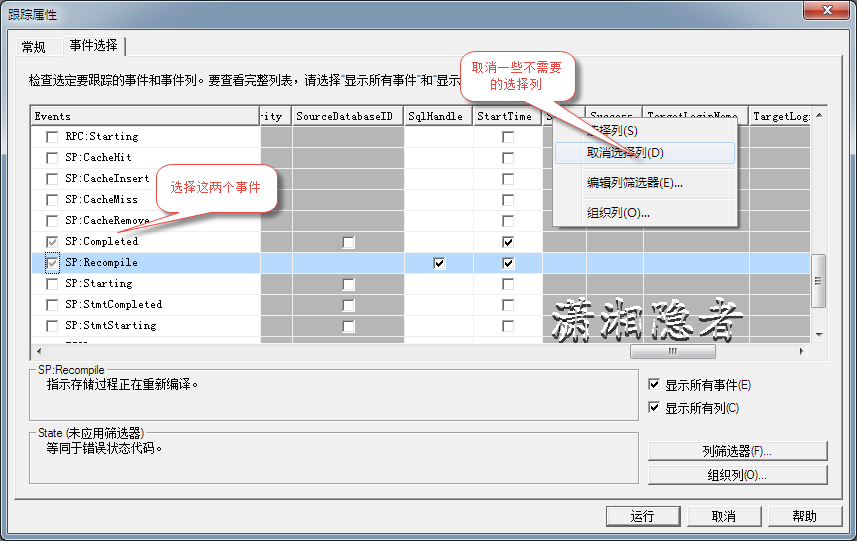
Task: Click the TargetLog column header
Action: [779, 116]
